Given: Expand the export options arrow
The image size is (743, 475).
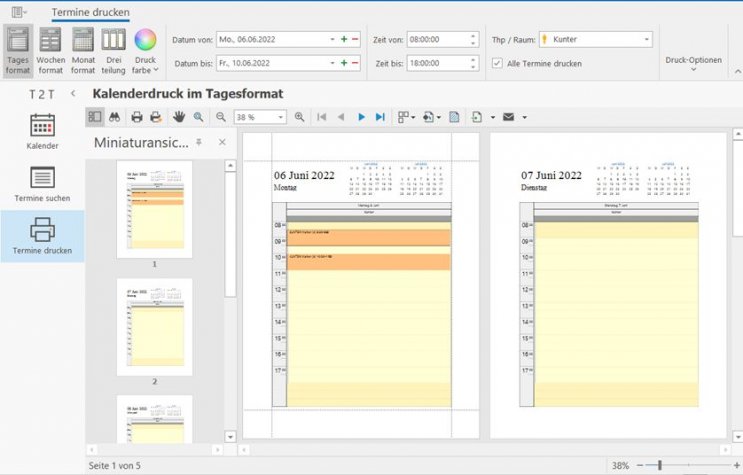Looking at the screenshot, I should point(492,117).
